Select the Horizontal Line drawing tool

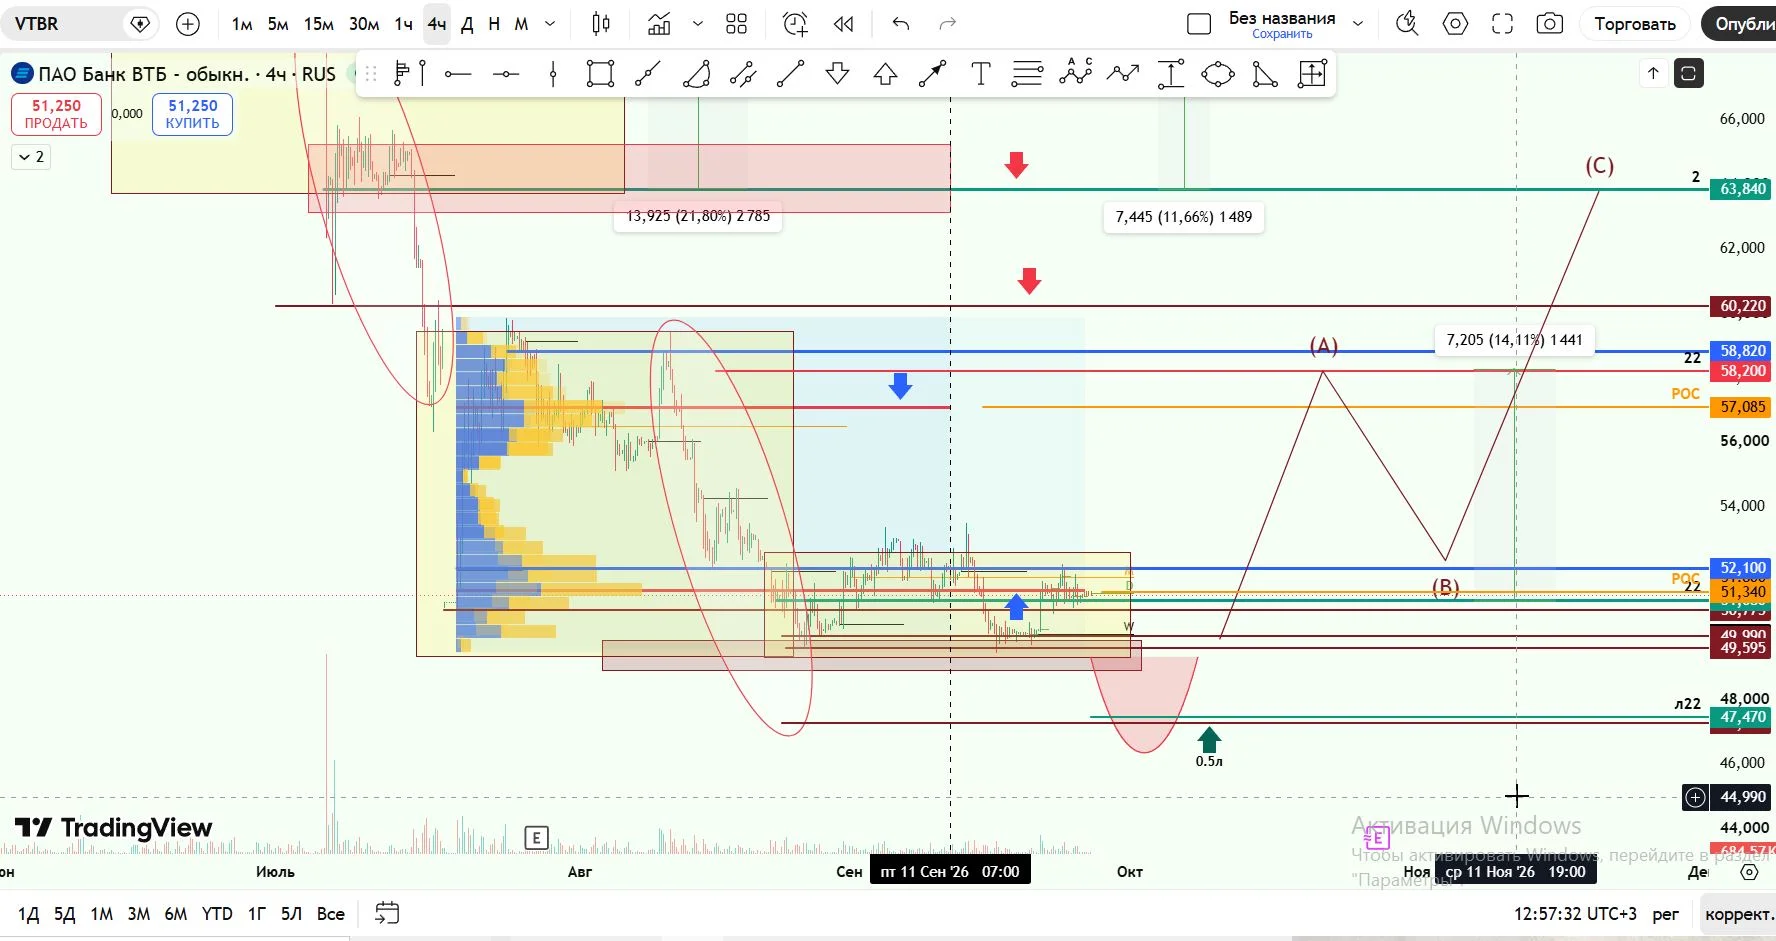pos(505,73)
